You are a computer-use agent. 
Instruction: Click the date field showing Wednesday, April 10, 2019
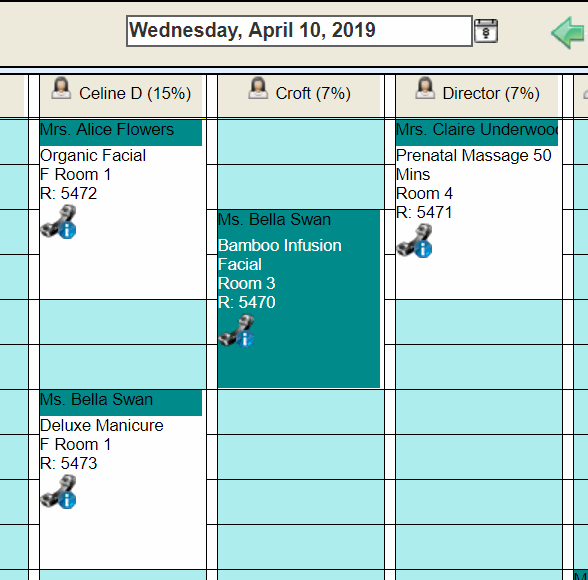point(299,31)
